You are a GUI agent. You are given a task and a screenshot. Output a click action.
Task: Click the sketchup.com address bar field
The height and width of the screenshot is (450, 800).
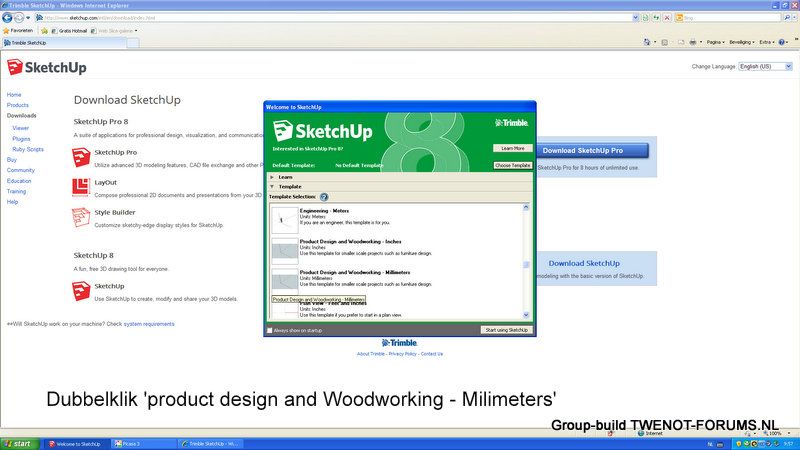coord(334,18)
